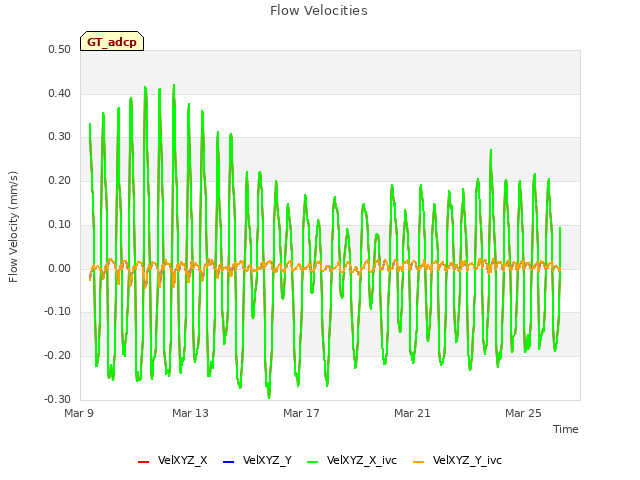
Task: Click the GT_adcp annotation label
Action: [x=112, y=41]
